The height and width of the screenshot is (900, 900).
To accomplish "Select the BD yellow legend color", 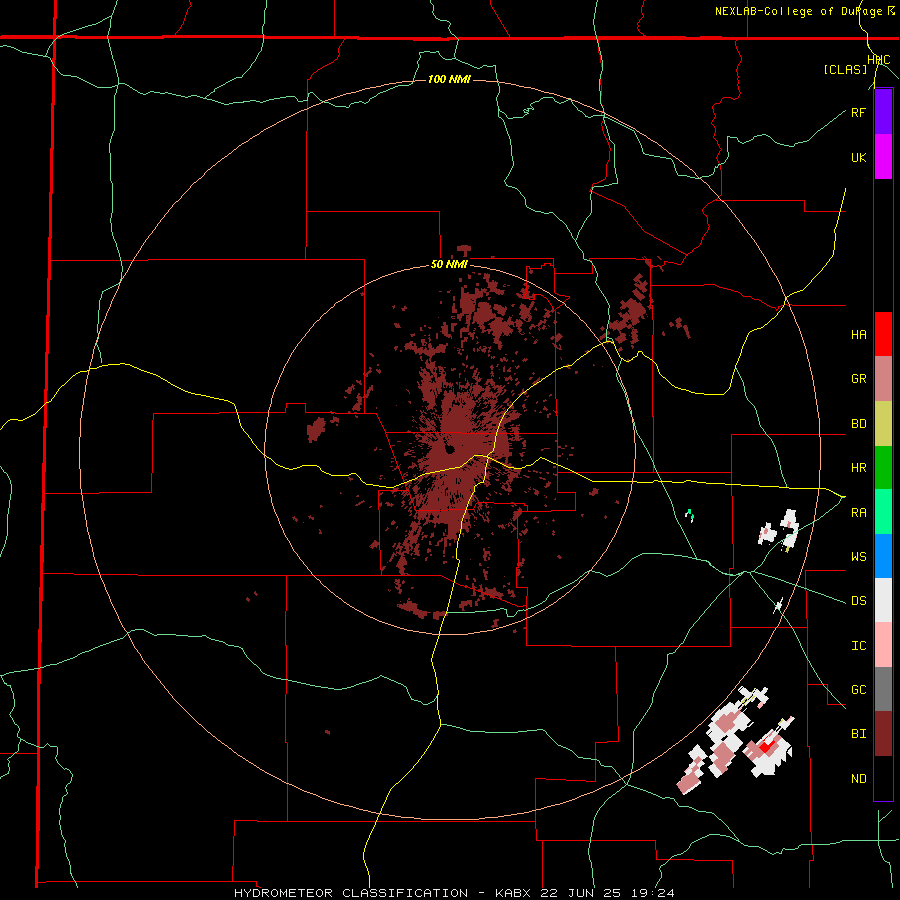I will [x=883, y=424].
